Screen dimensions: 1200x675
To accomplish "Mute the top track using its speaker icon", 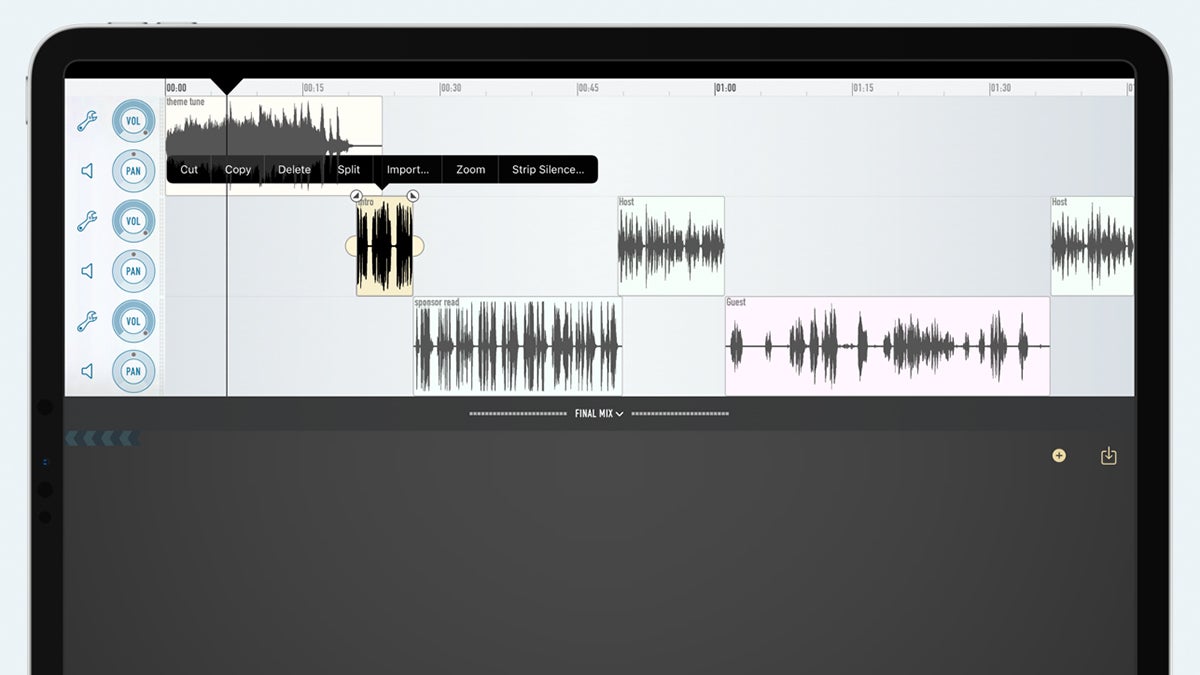I will pyautogui.click(x=87, y=170).
